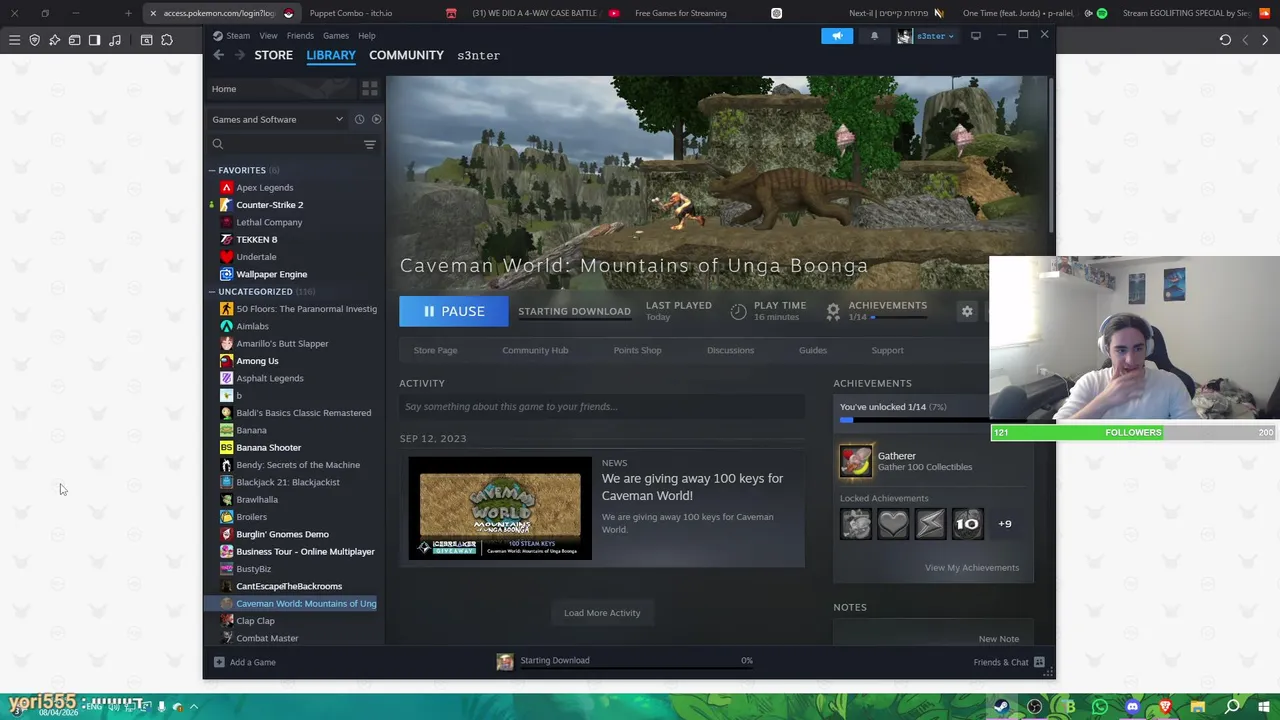Click the library search field
This screenshot has width=1280, height=720.
tap(283, 144)
